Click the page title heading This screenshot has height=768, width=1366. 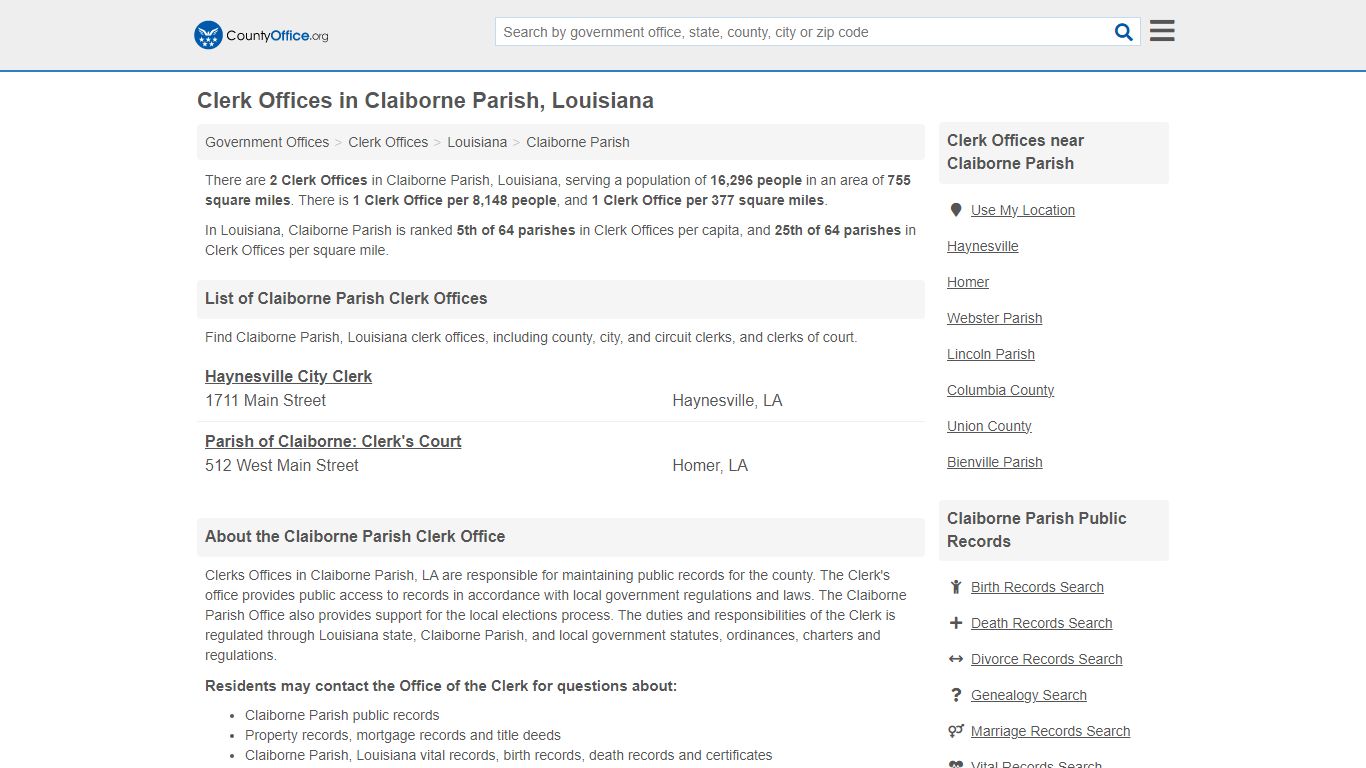[425, 100]
